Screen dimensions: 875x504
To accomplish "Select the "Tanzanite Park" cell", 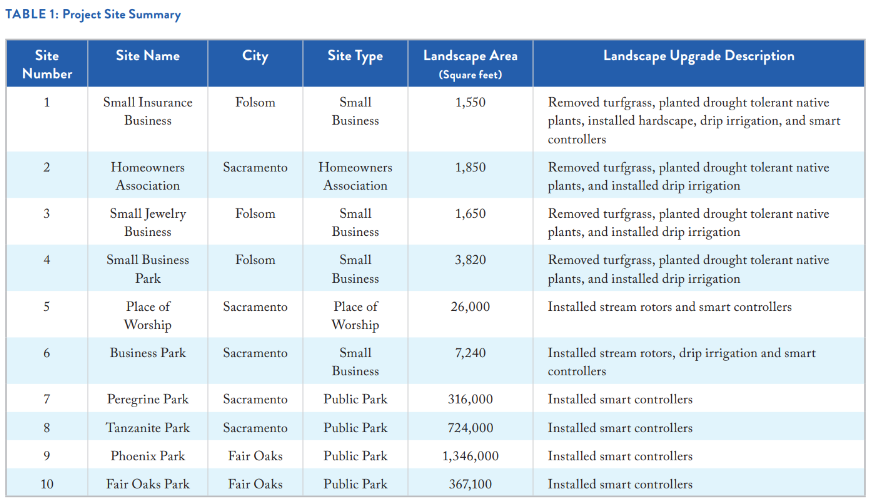I will coord(147,427).
